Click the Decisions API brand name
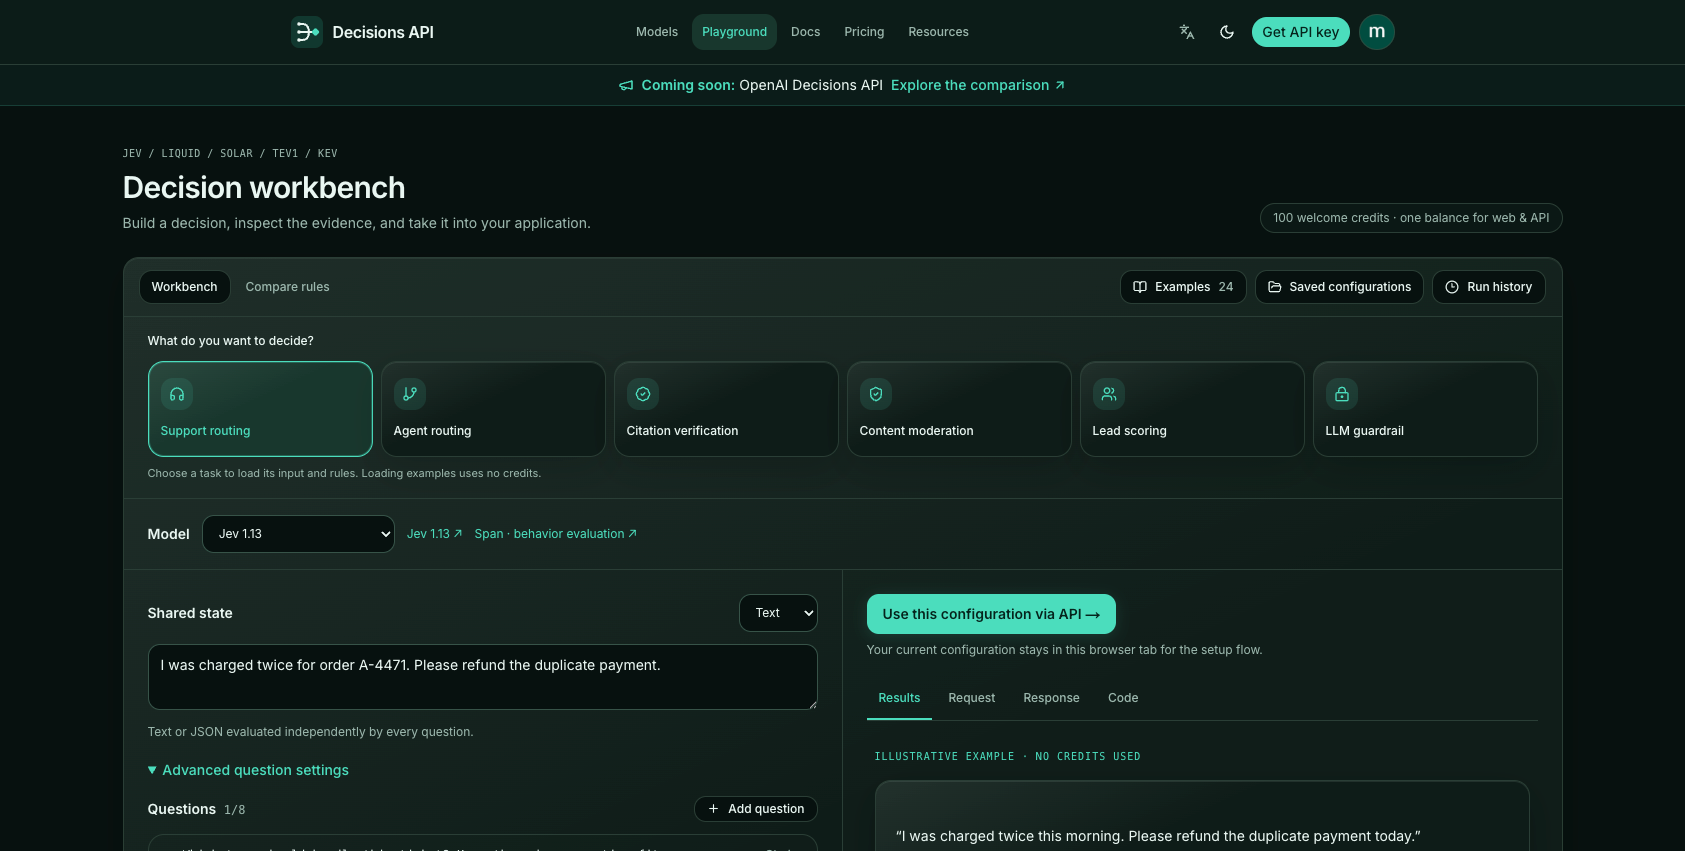Viewport: 1685px width, 851px height. click(383, 32)
